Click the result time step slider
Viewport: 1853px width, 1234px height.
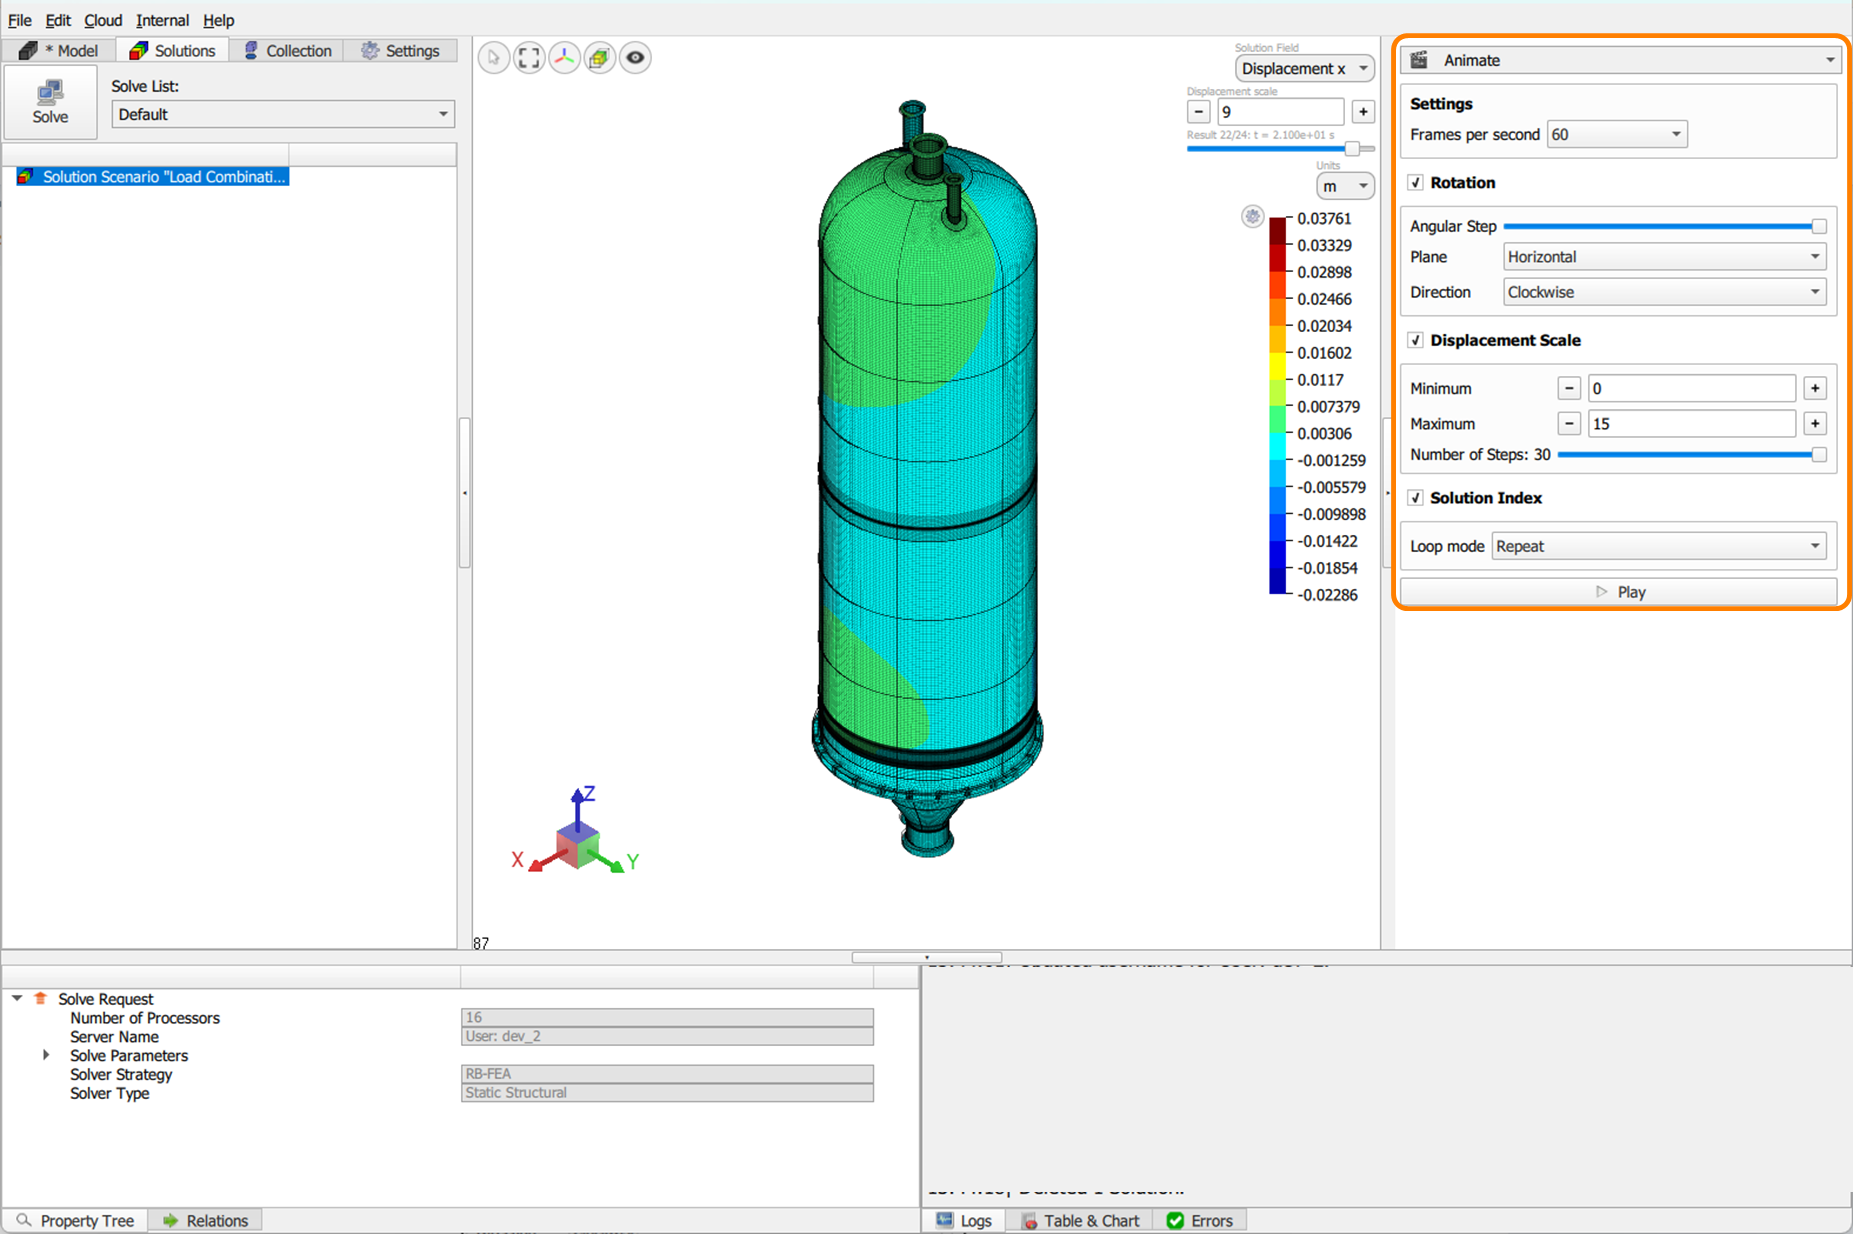[1280, 149]
